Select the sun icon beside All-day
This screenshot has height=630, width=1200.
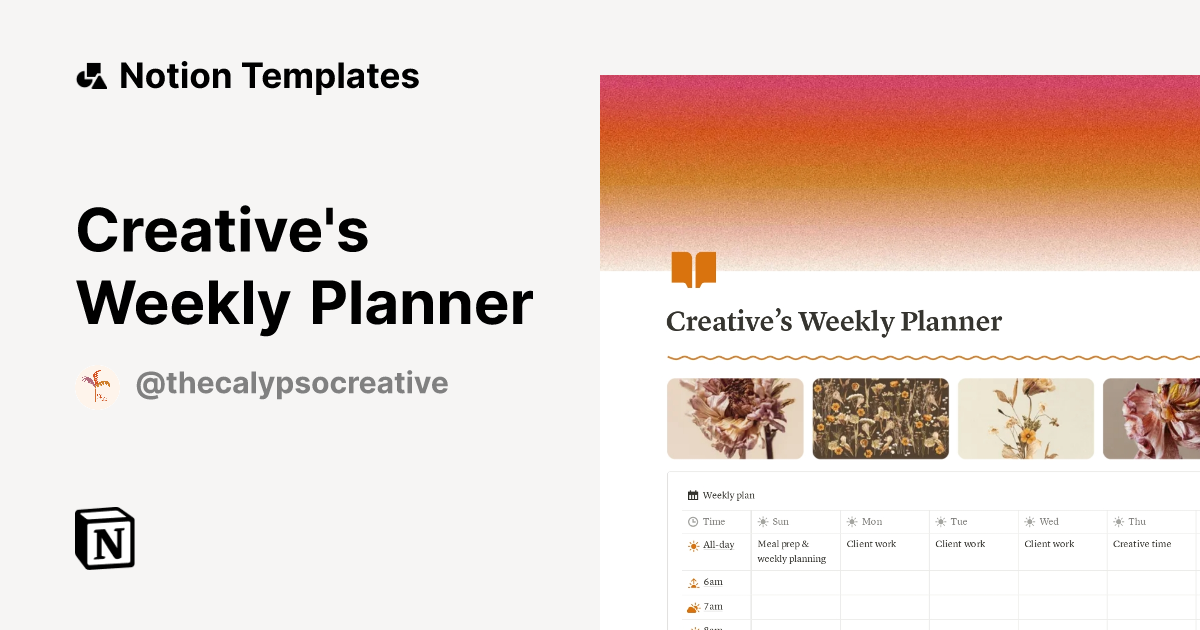[692, 545]
